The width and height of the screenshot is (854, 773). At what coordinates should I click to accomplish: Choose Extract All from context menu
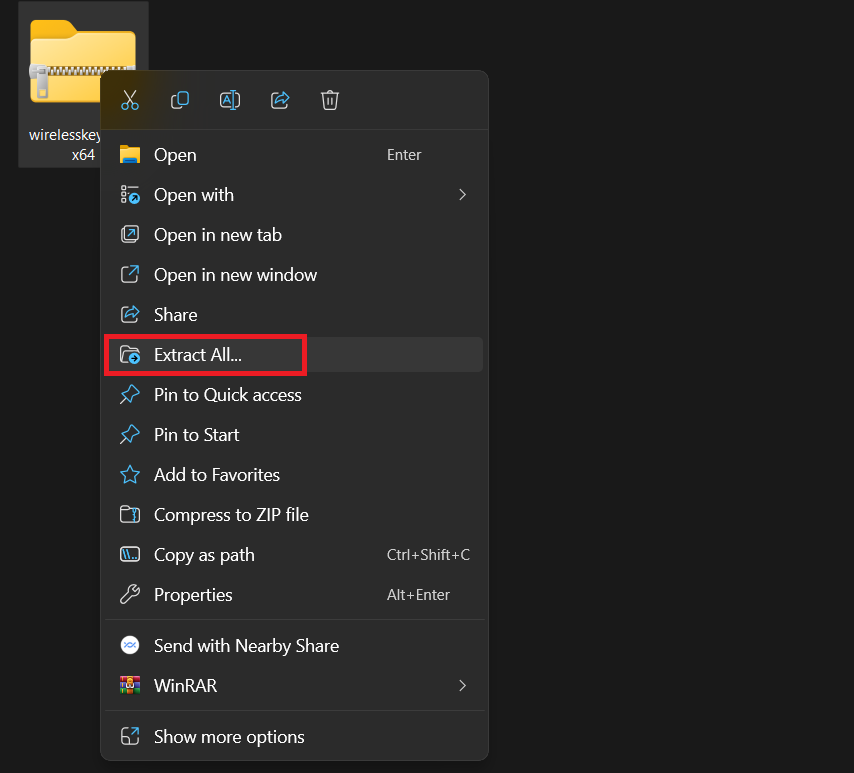click(198, 355)
